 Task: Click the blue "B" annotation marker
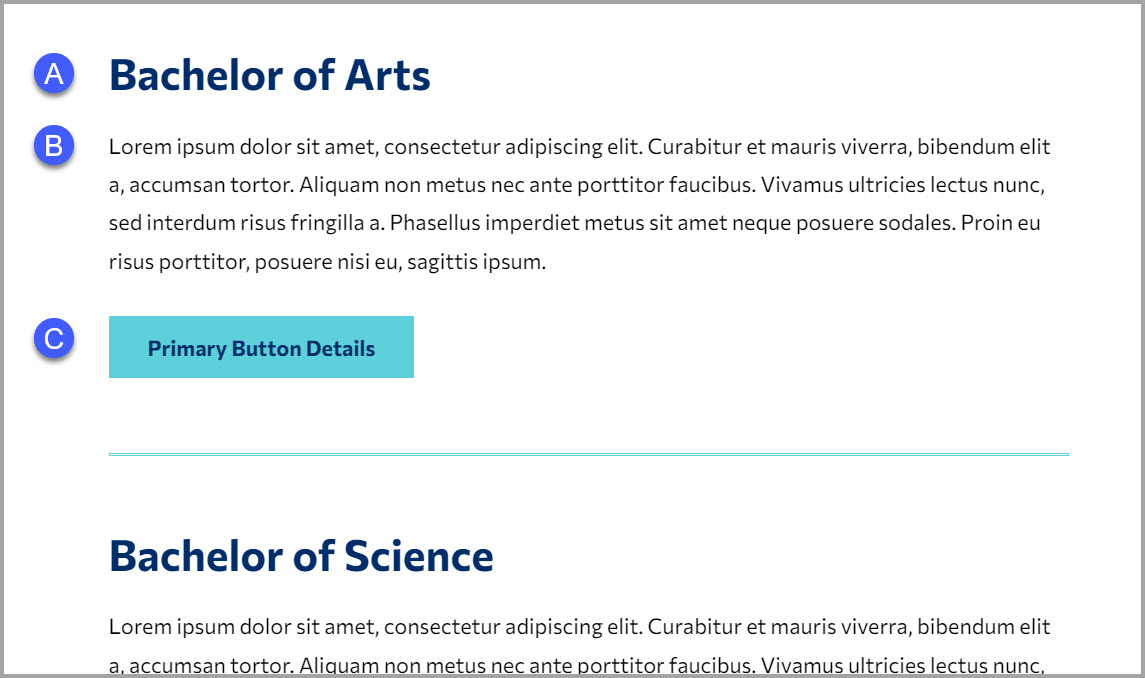(x=54, y=146)
